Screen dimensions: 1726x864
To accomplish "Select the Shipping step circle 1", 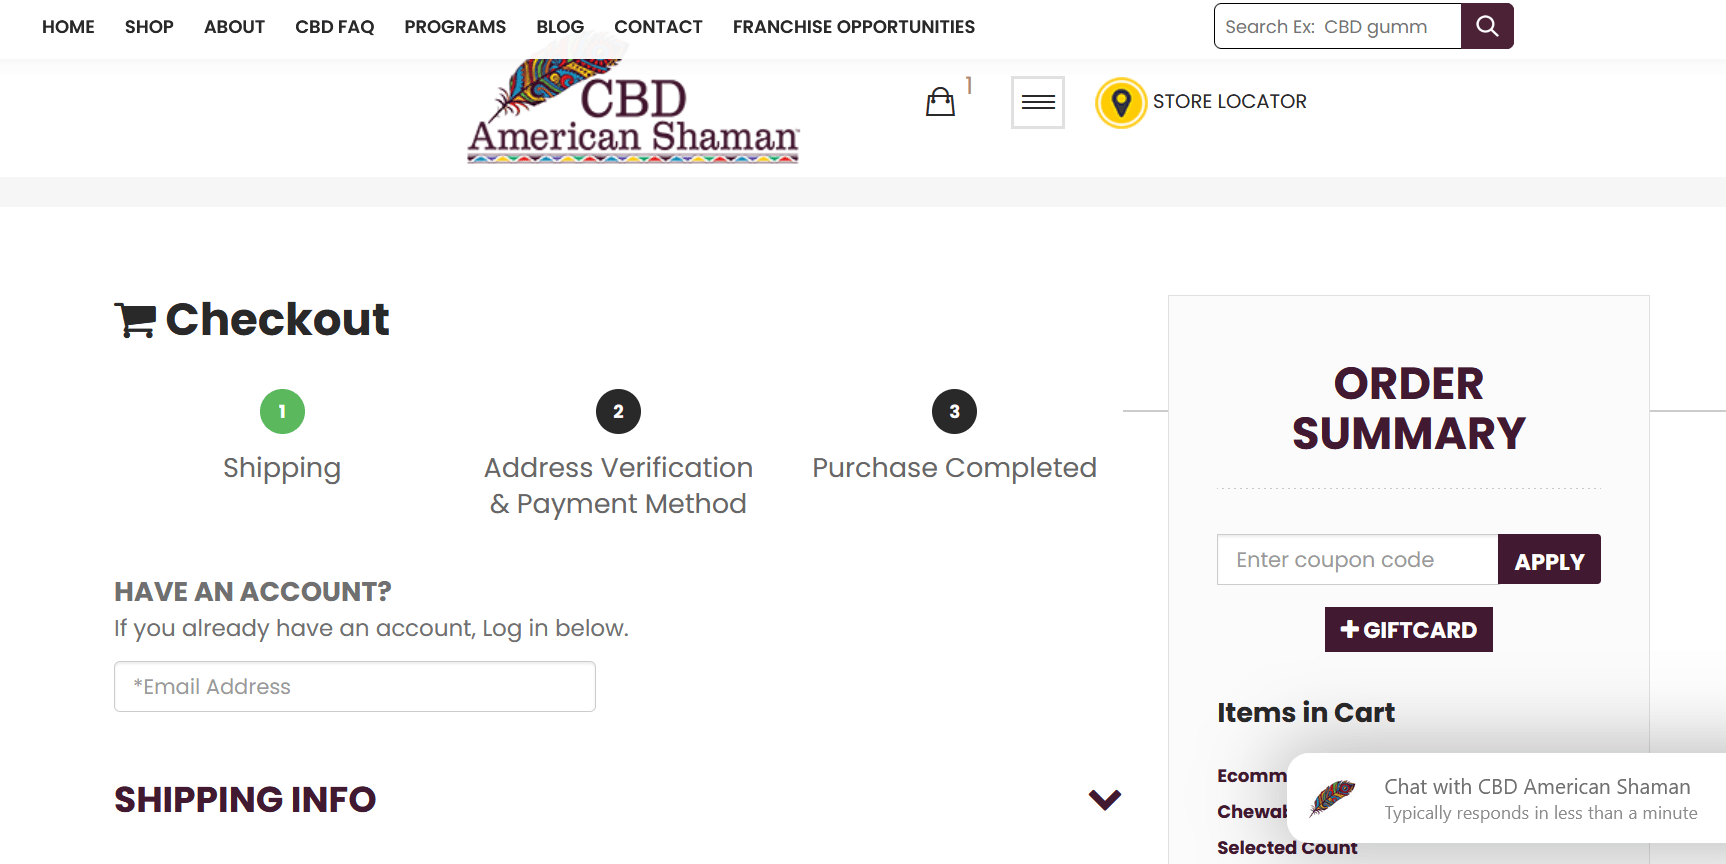I will pyautogui.click(x=282, y=411).
